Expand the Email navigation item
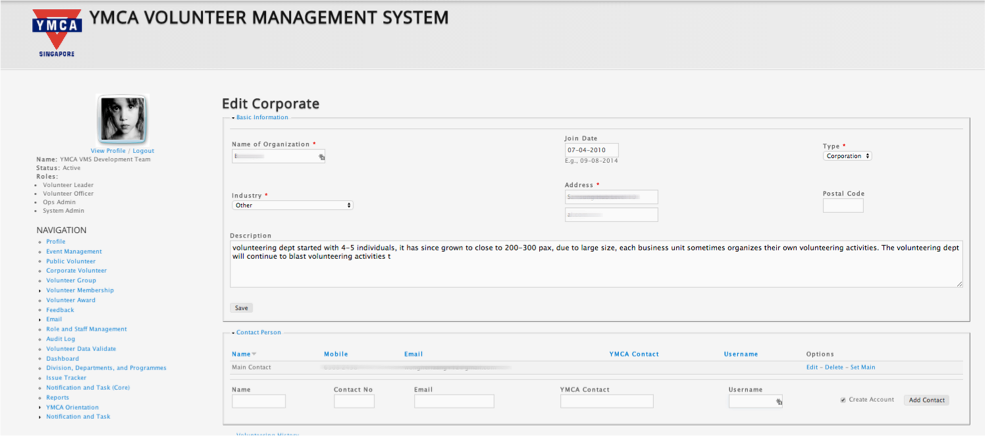The width and height of the screenshot is (985, 436). 39,320
